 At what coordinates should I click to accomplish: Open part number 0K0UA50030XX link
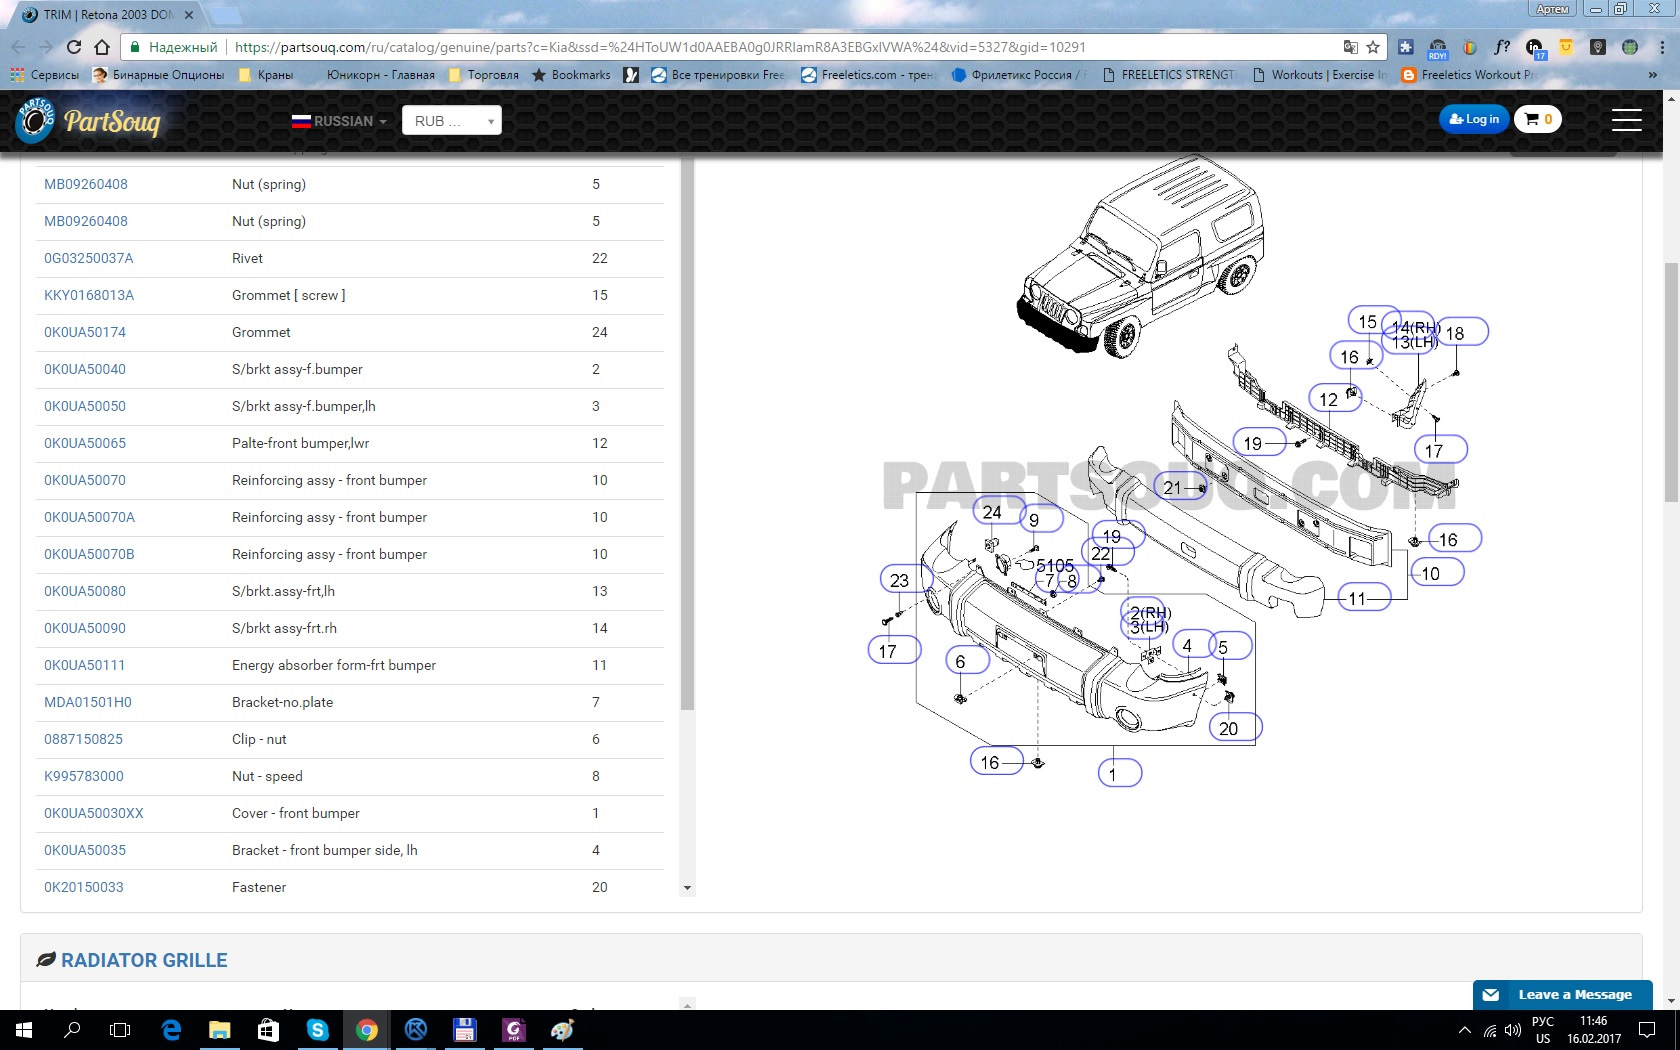pos(94,813)
